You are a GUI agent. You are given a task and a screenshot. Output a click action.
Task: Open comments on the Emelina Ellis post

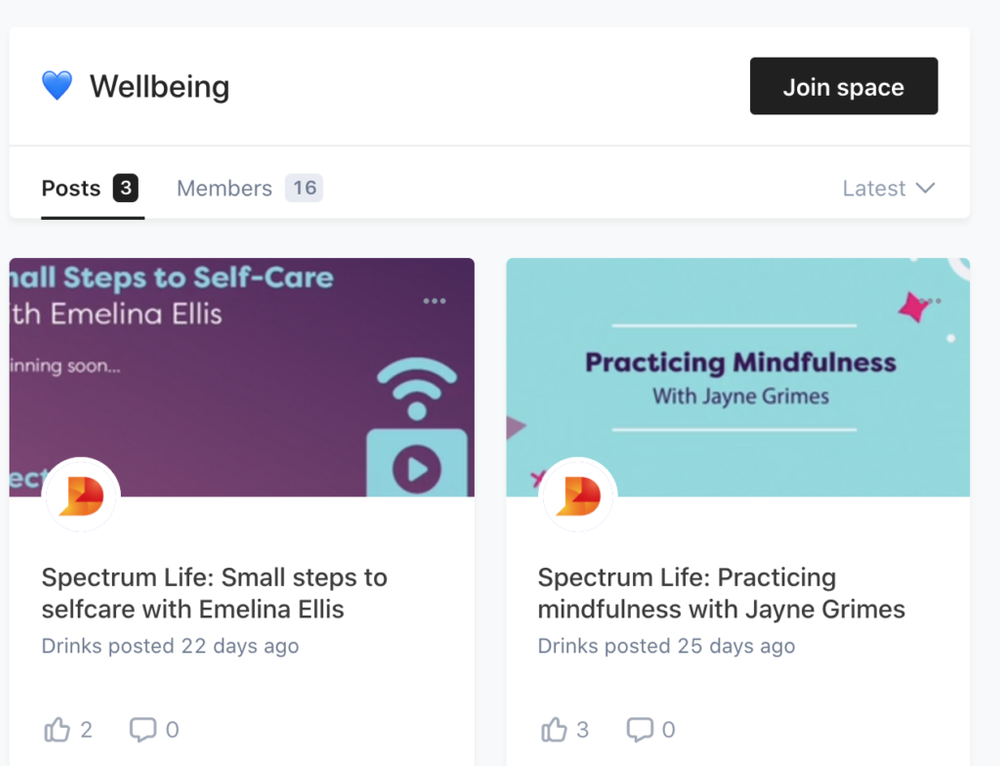[143, 730]
